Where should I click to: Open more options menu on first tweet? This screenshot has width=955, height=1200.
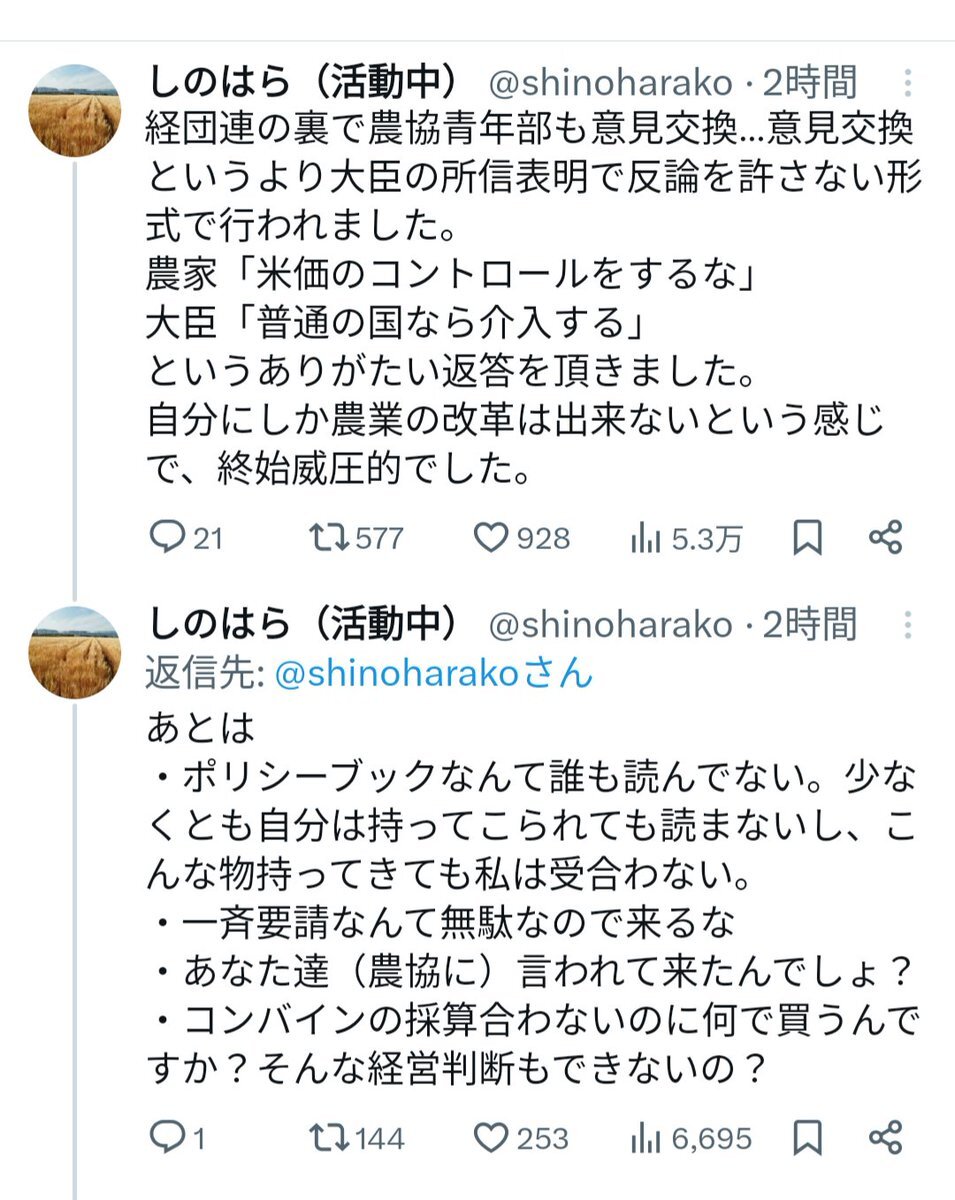(907, 82)
